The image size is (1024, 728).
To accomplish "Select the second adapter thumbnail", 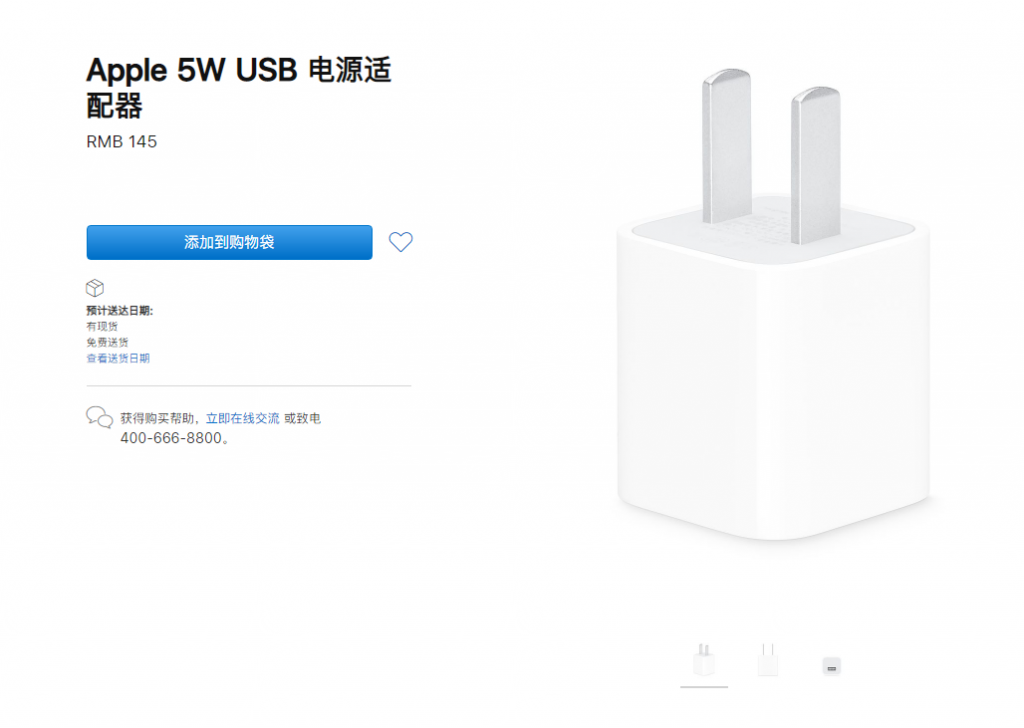I will click(768, 660).
